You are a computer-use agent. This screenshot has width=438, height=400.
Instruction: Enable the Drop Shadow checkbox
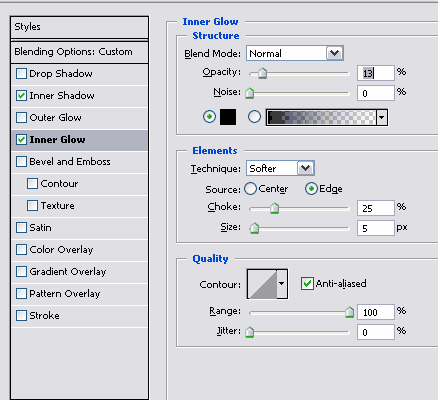tap(21, 74)
